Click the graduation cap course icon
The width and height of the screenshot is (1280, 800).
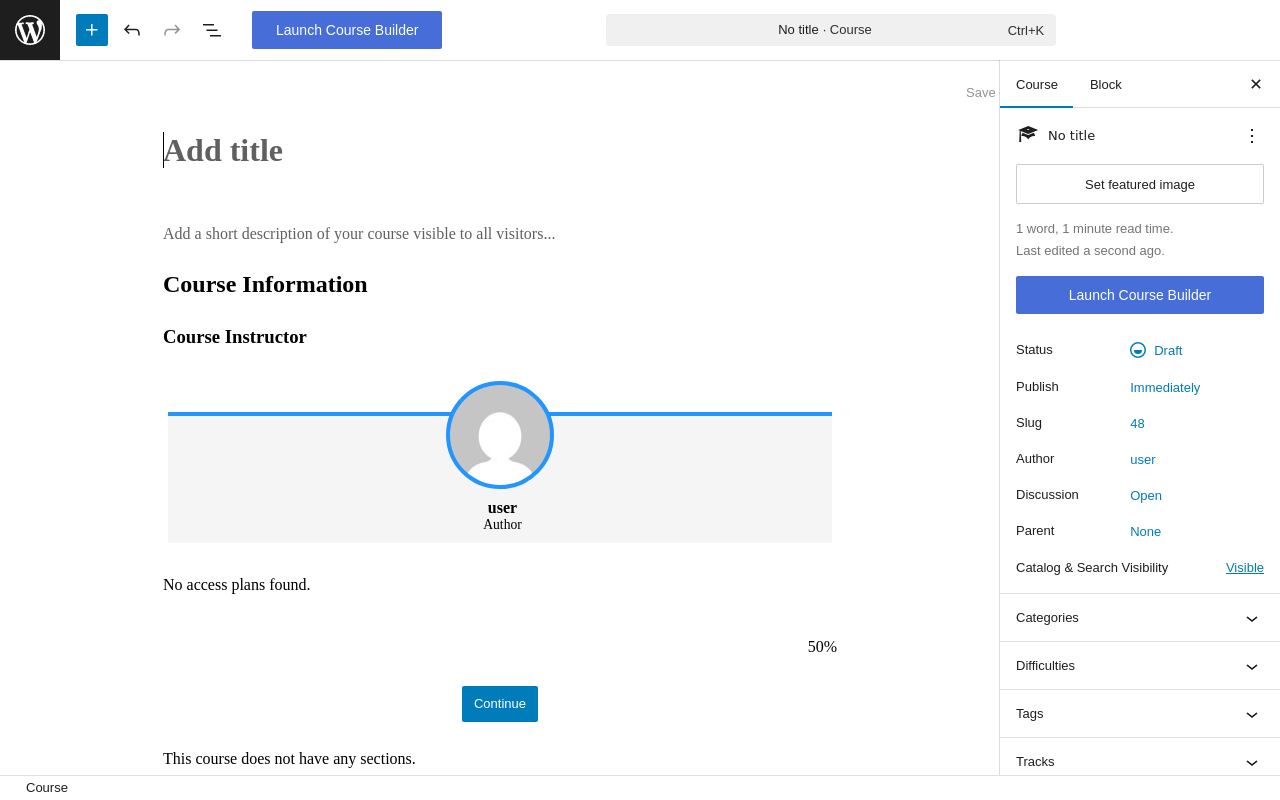(1028, 135)
